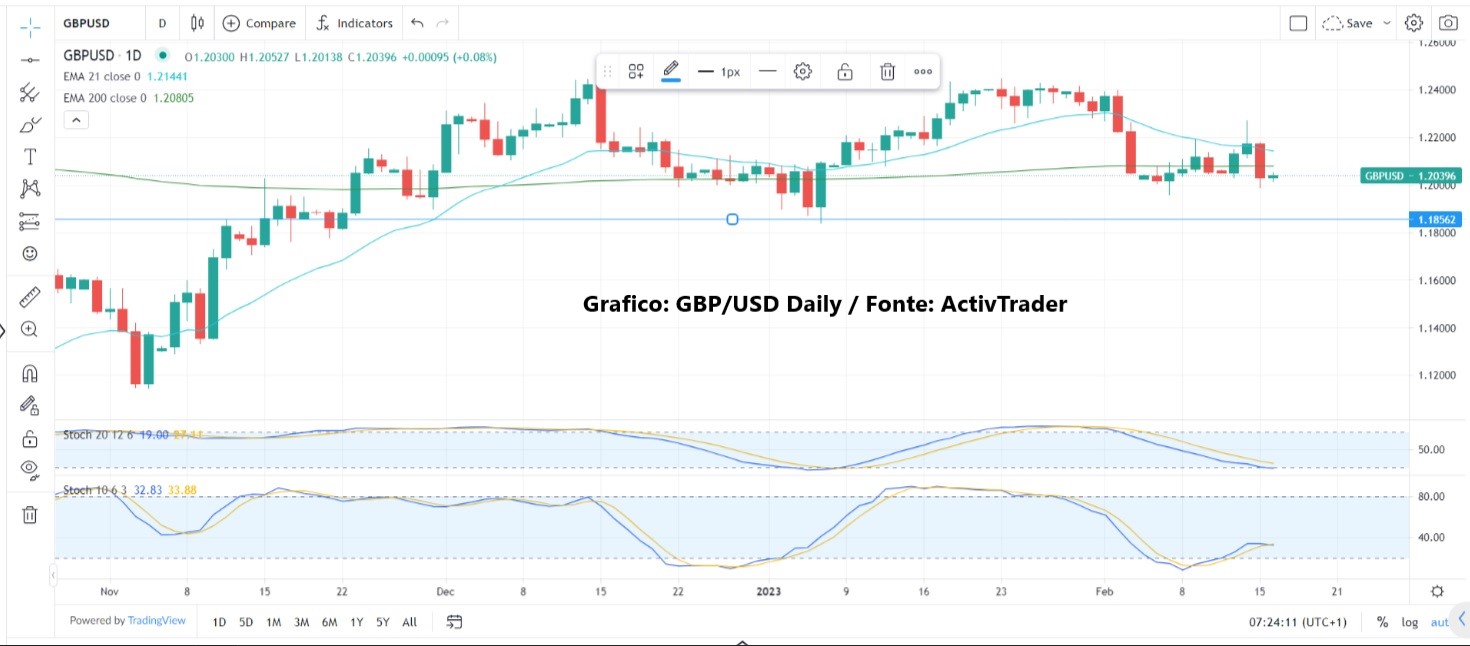This screenshot has height=646, width=1470.
Task: Delete the selected line with trash icon
Action: (x=887, y=71)
